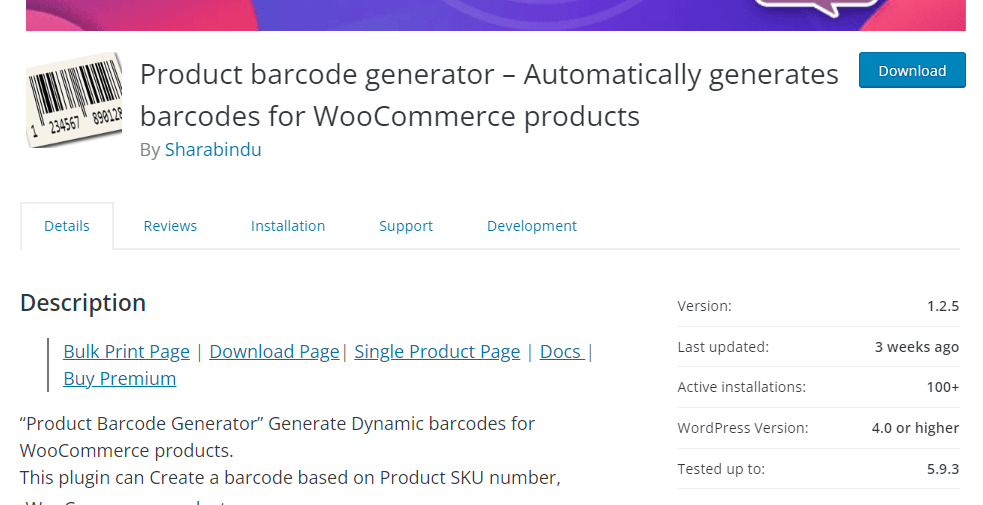Open the Bulk Print Page link
Image resolution: width=983 pixels, height=505 pixels.
(126, 351)
